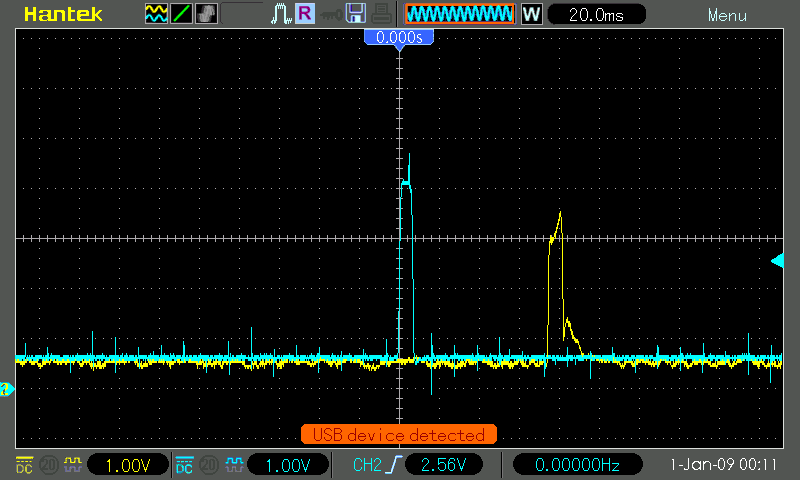800x480 pixels.
Task: Click the W window mode icon
Action: 532,14
